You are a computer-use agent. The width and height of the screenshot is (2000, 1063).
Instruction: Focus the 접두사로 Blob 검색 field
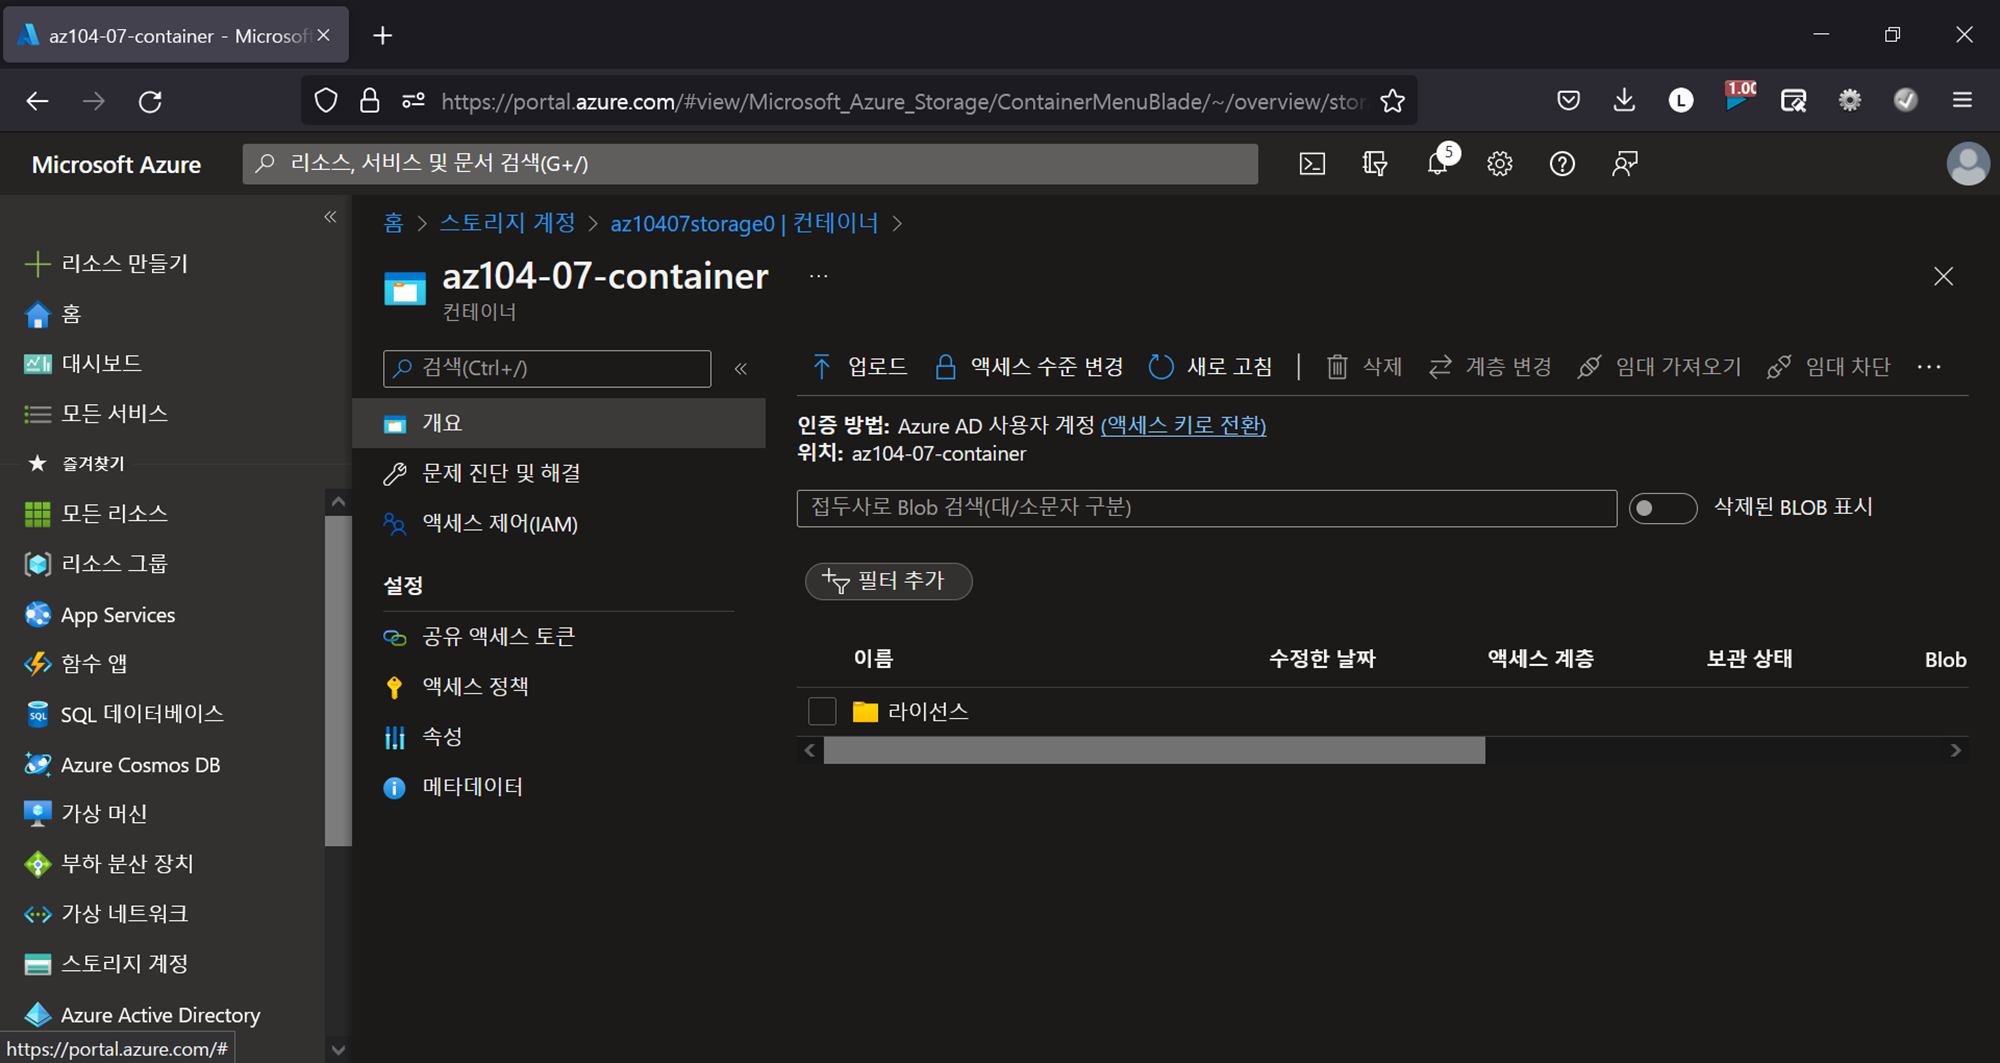pyautogui.click(x=1206, y=508)
